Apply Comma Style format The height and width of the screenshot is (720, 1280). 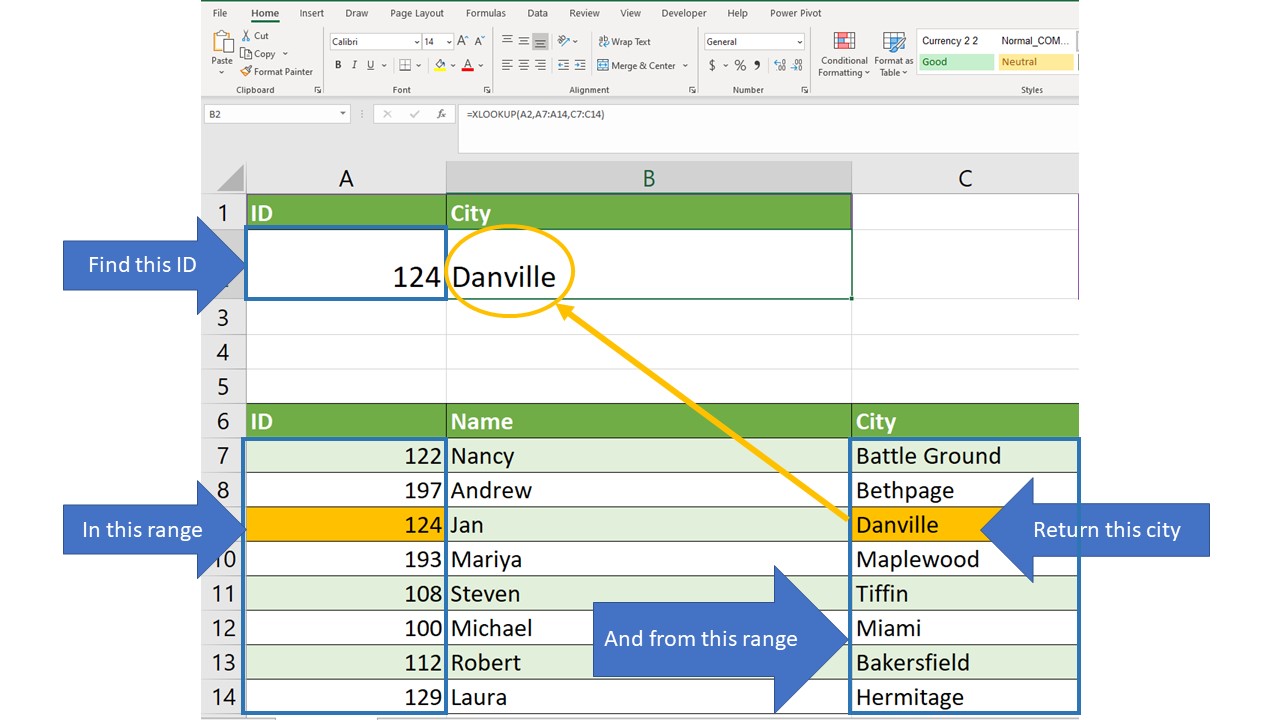757,65
